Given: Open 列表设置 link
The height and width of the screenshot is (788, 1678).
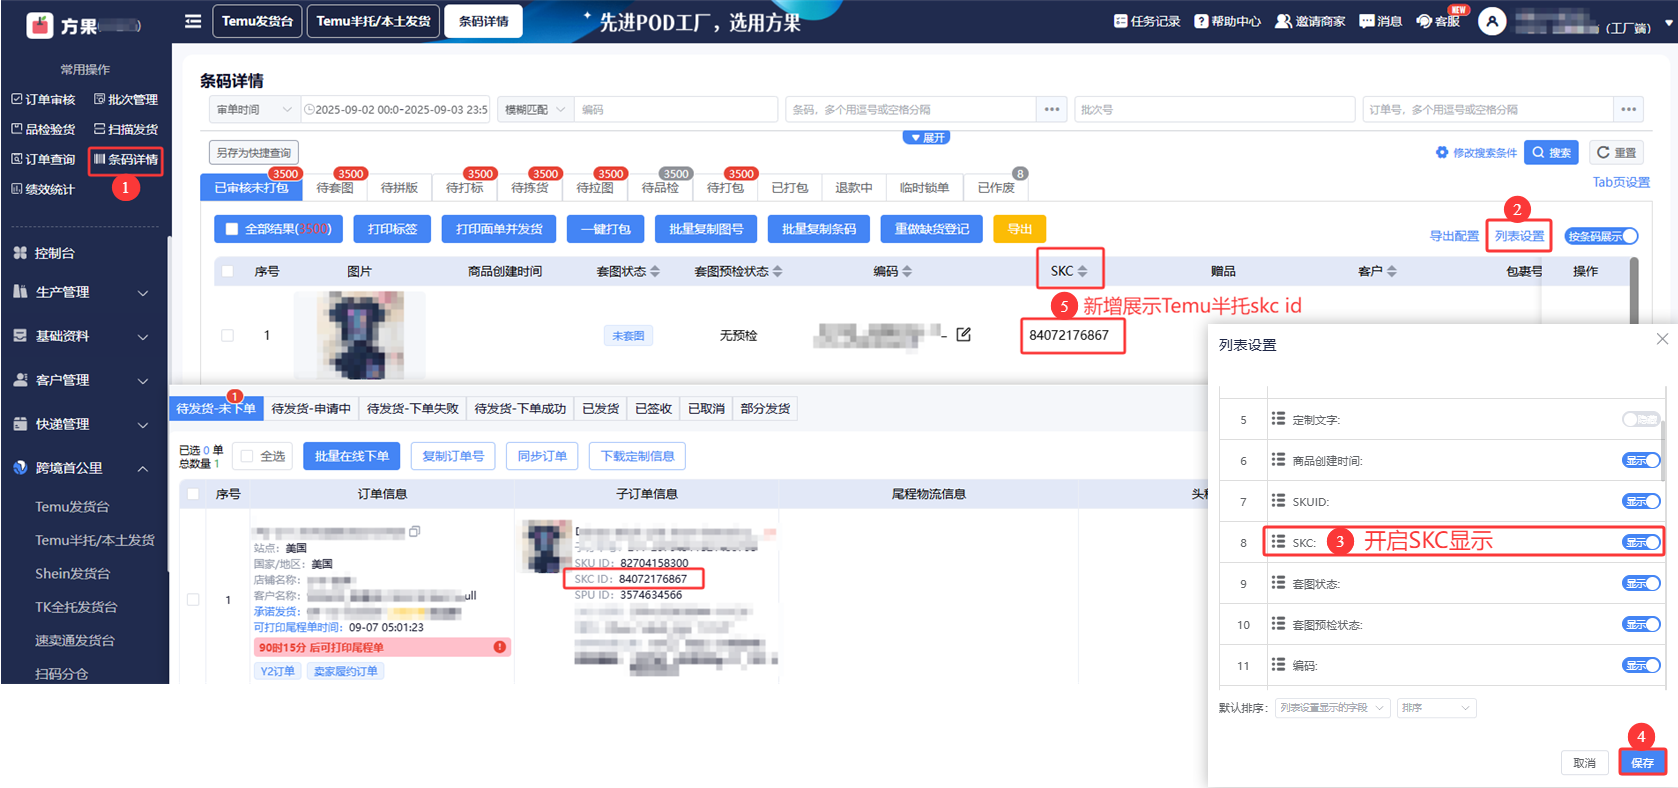Looking at the screenshot, I should [1519, 236].
